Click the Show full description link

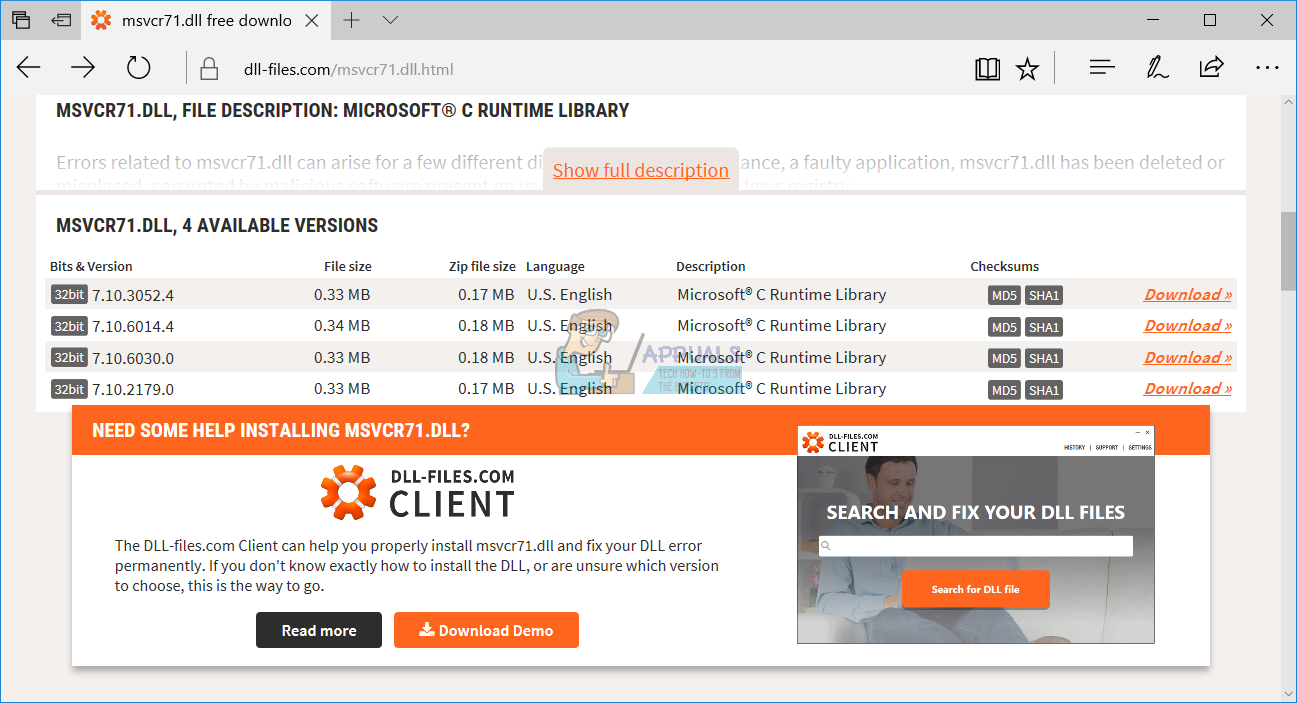pyautogui.click(x=641, y=170)
